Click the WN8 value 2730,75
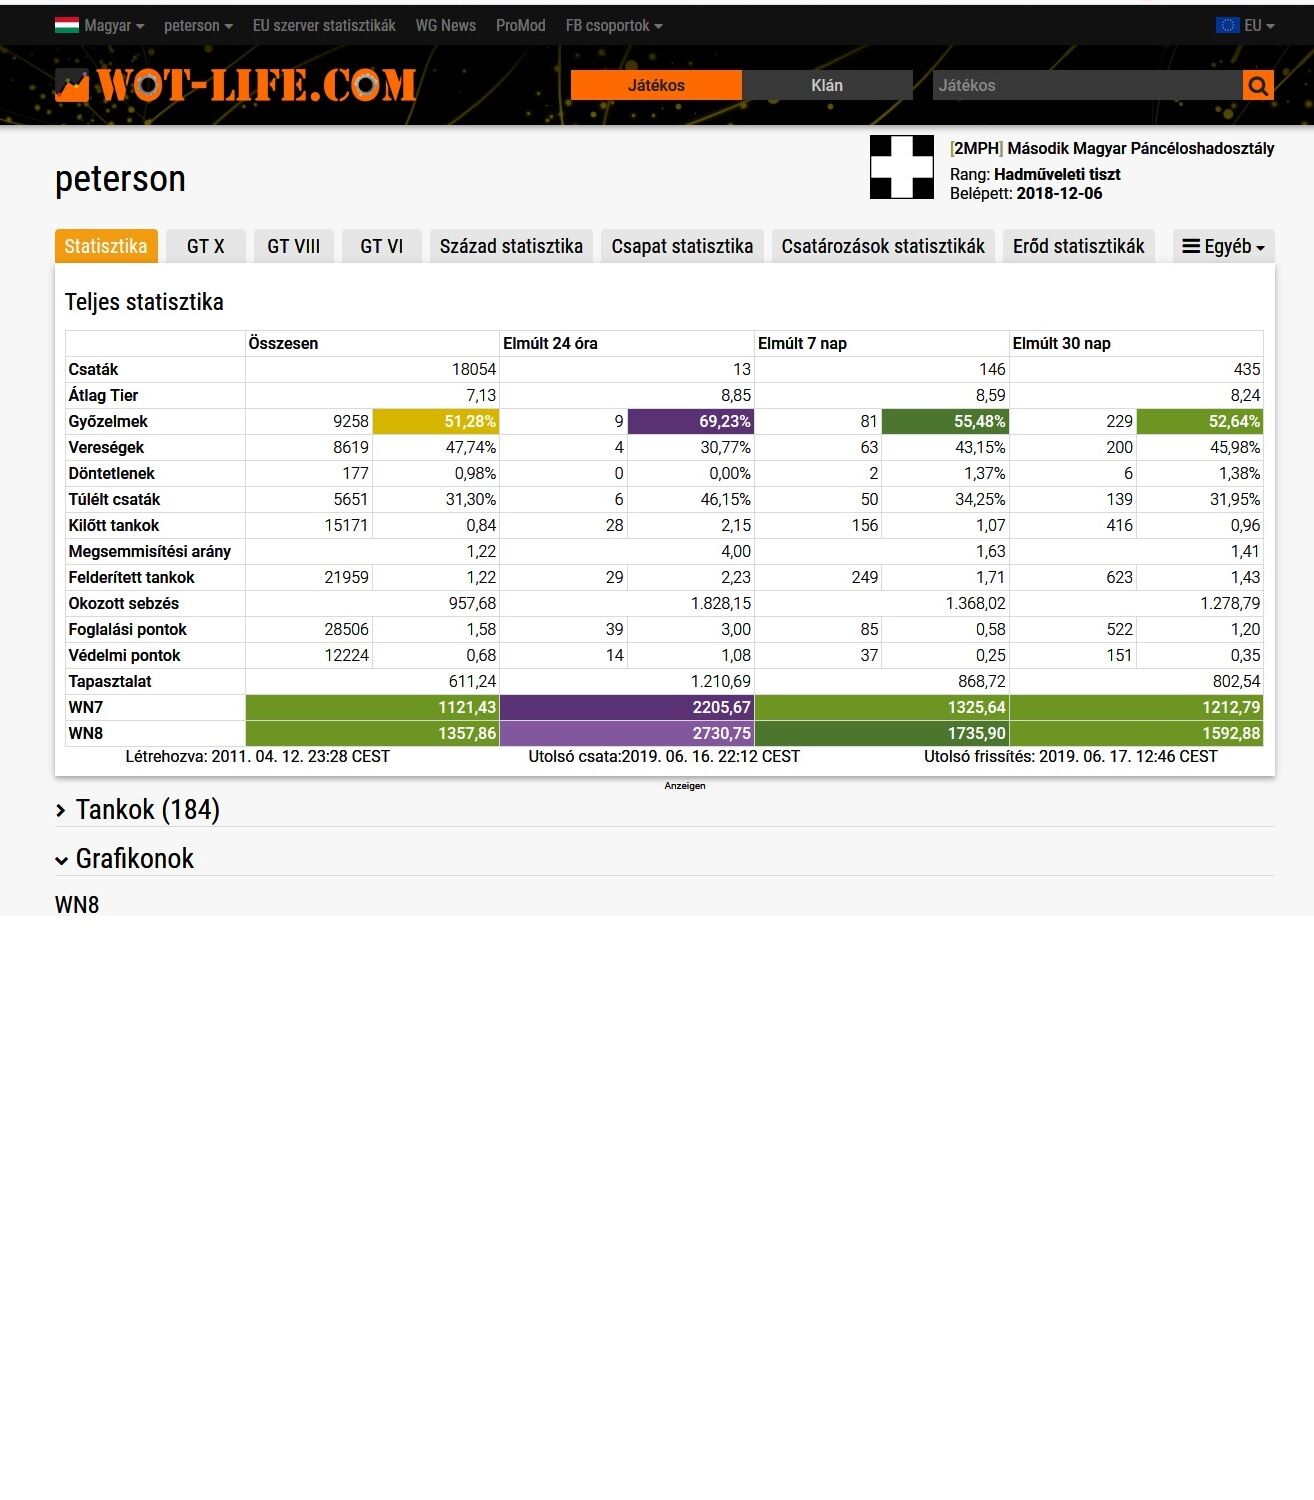Image resolution: width=1314 pixels, height=1500 pixels. click(x=722, y=733)
